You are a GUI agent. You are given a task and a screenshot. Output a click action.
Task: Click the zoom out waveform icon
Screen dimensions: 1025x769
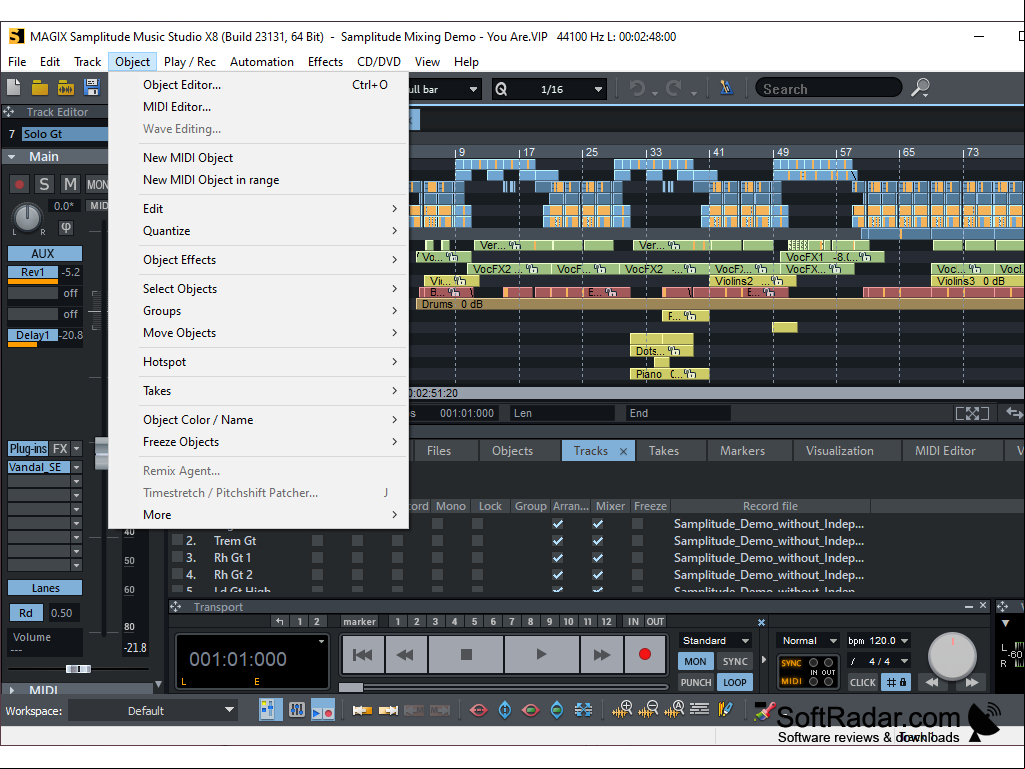pyautogui.click(x=648, y=710)
